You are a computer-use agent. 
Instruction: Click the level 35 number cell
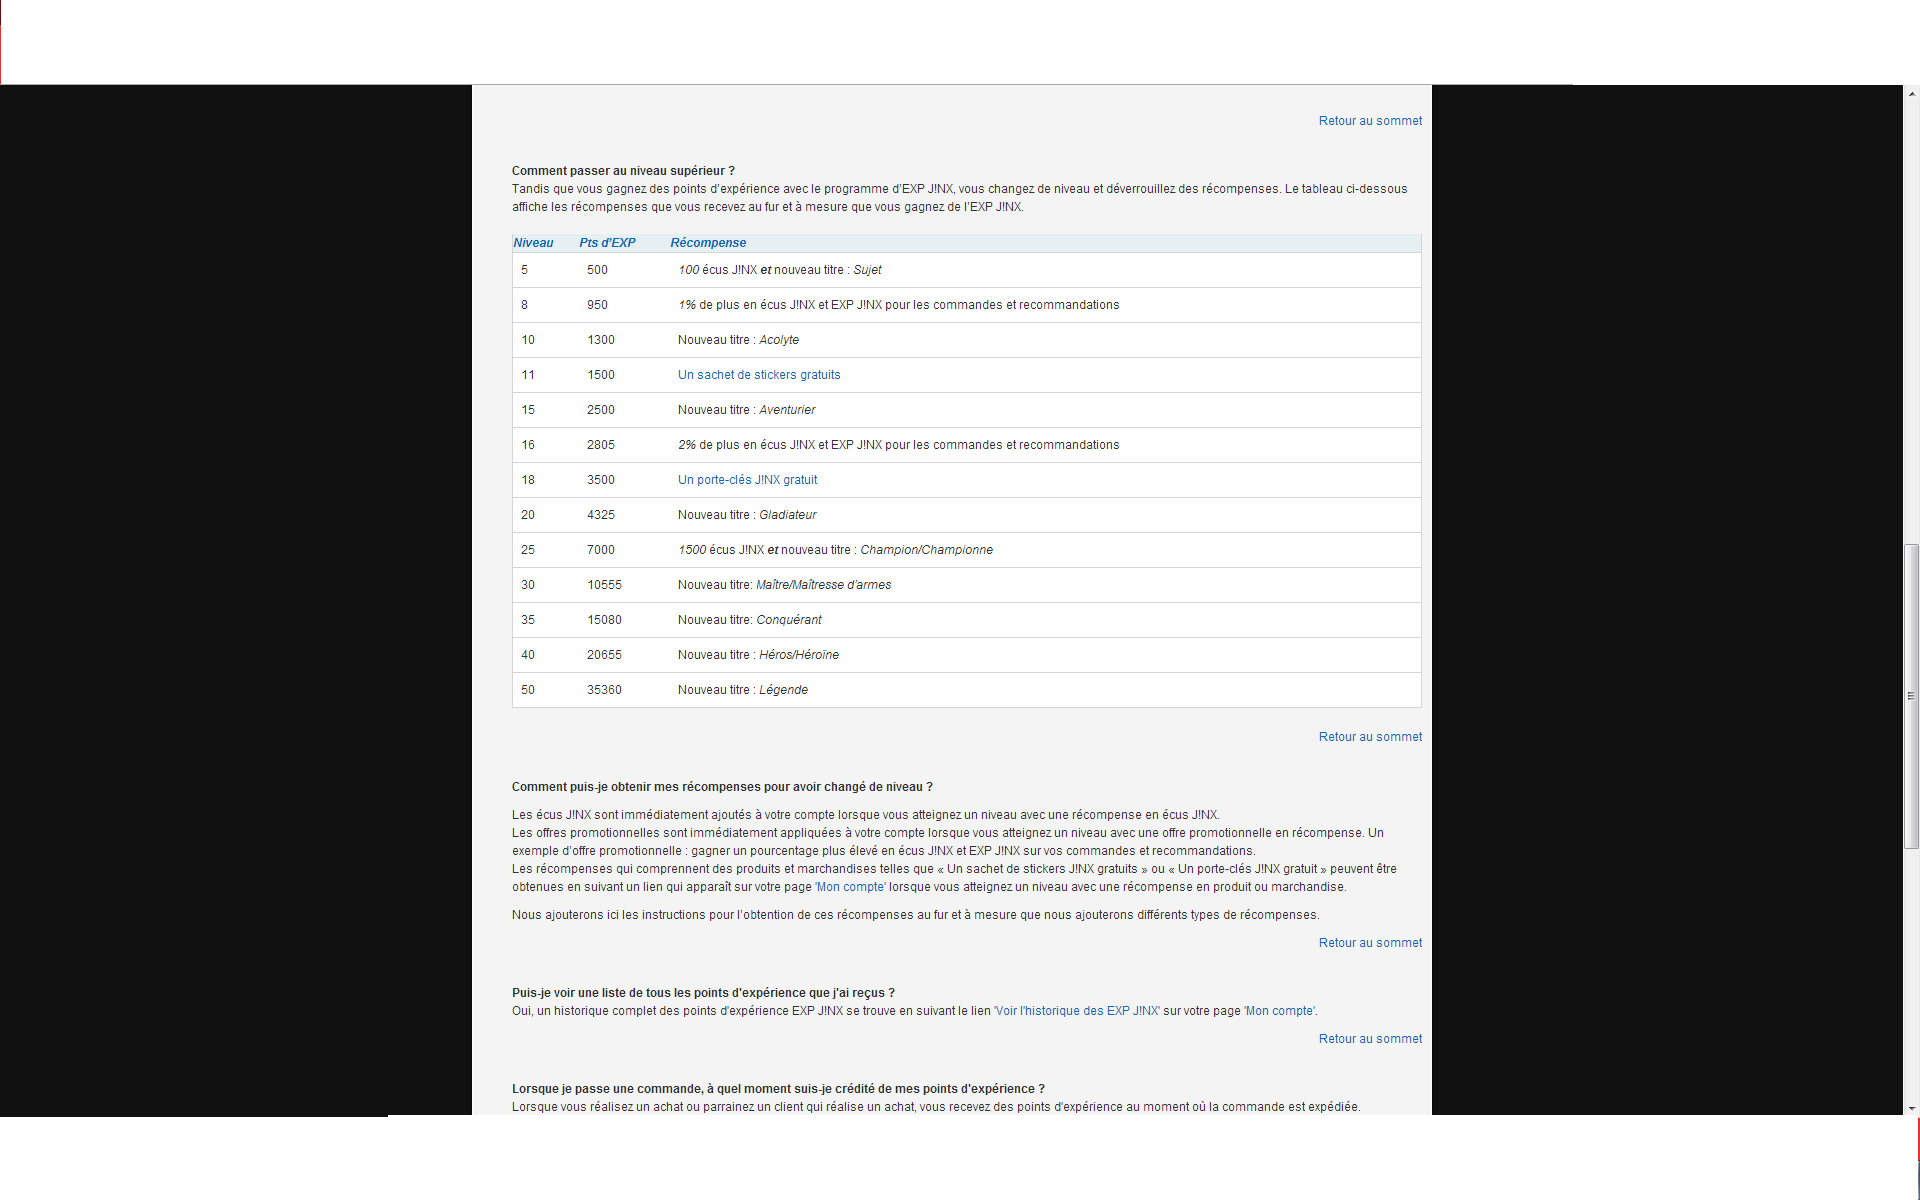528,620
